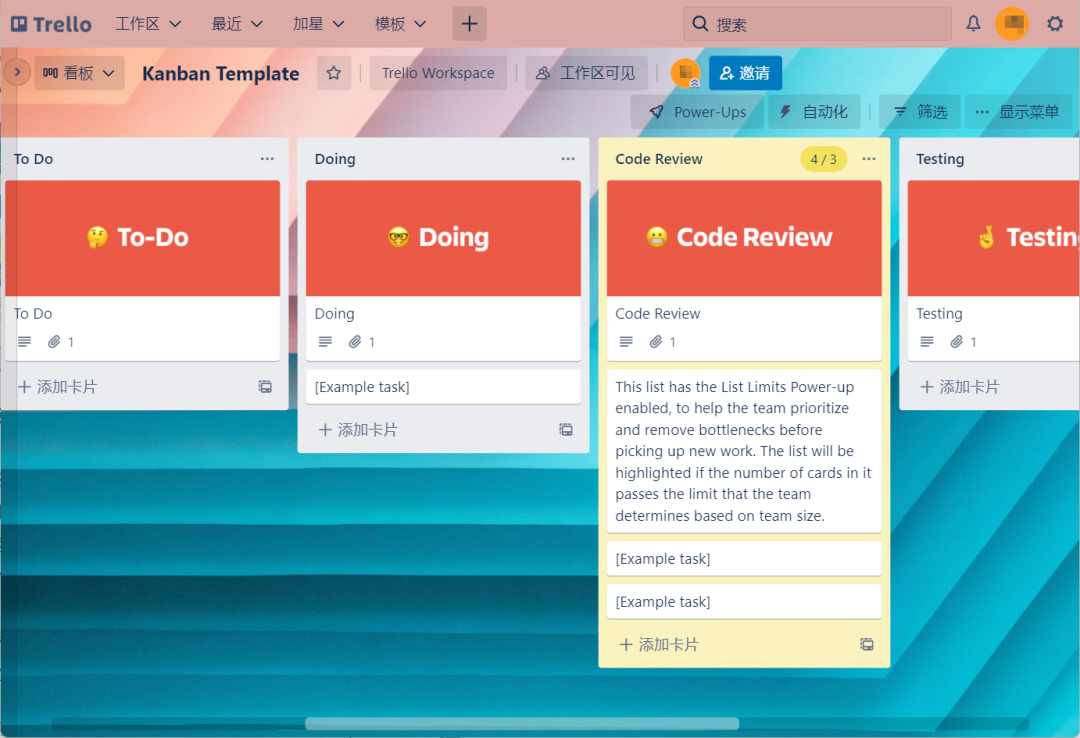Click the Kanban Template board title
Image resolution: width=1080 pixels, height=738 pixels.
220,73
